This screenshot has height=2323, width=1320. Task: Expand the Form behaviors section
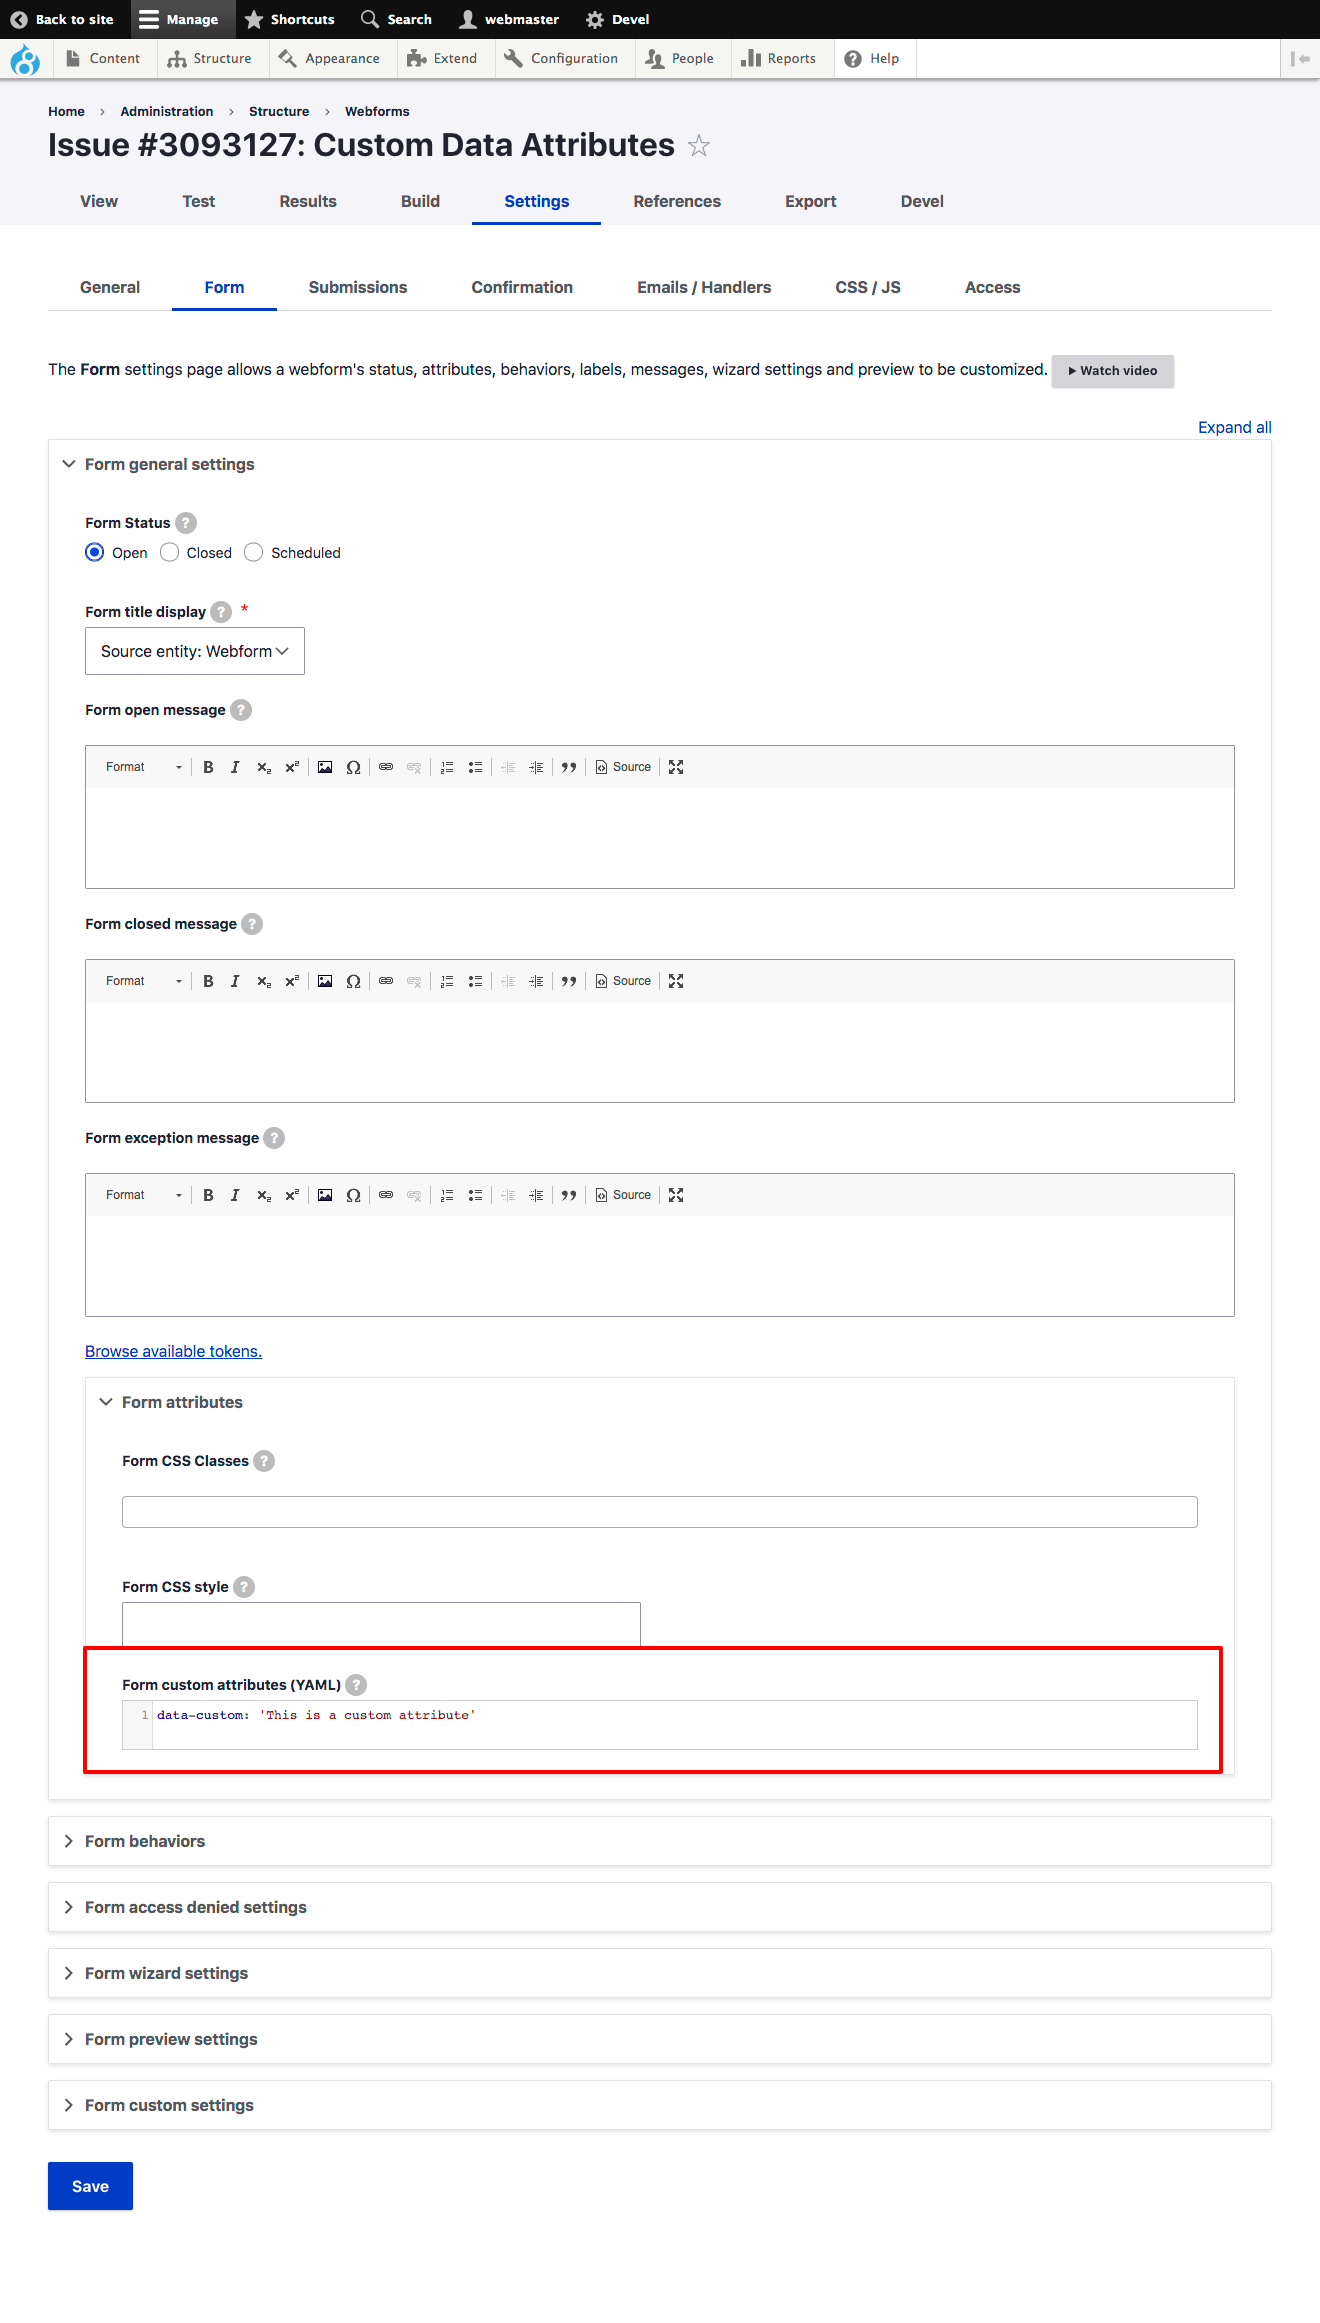145,1841
